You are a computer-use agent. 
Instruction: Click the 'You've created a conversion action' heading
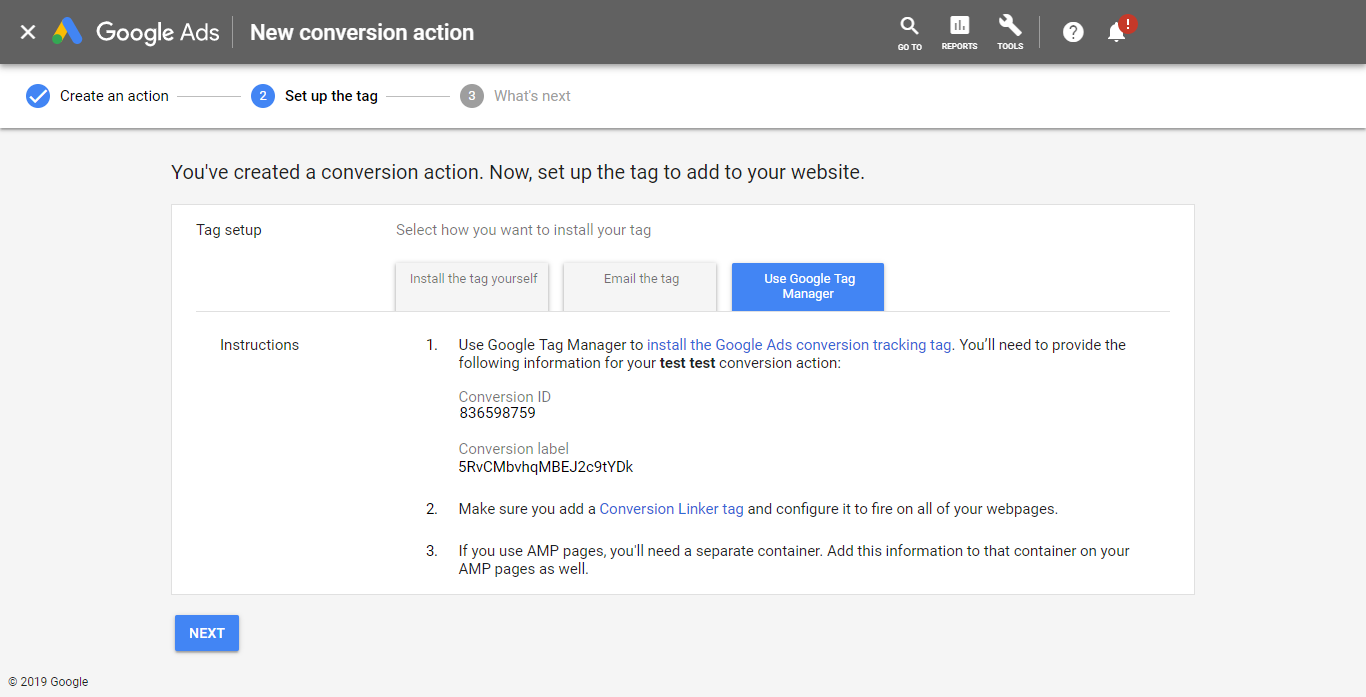518,172
